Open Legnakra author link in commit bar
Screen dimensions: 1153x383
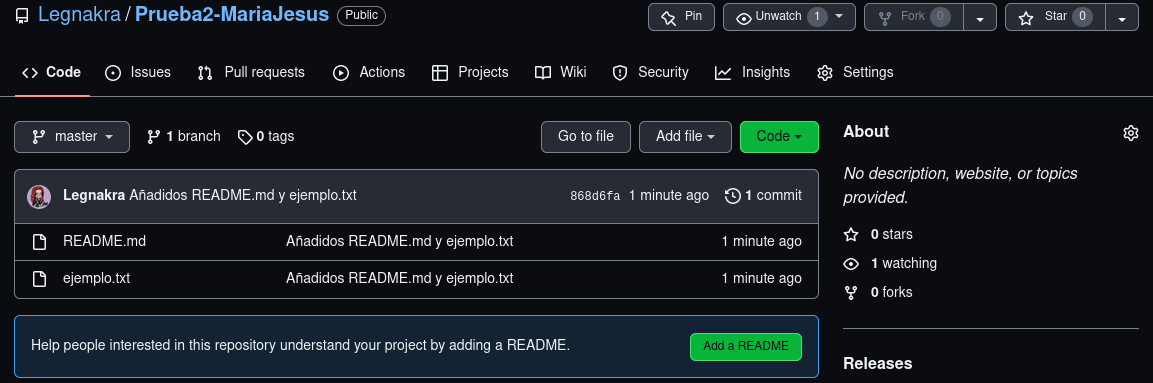click(94, 196)
